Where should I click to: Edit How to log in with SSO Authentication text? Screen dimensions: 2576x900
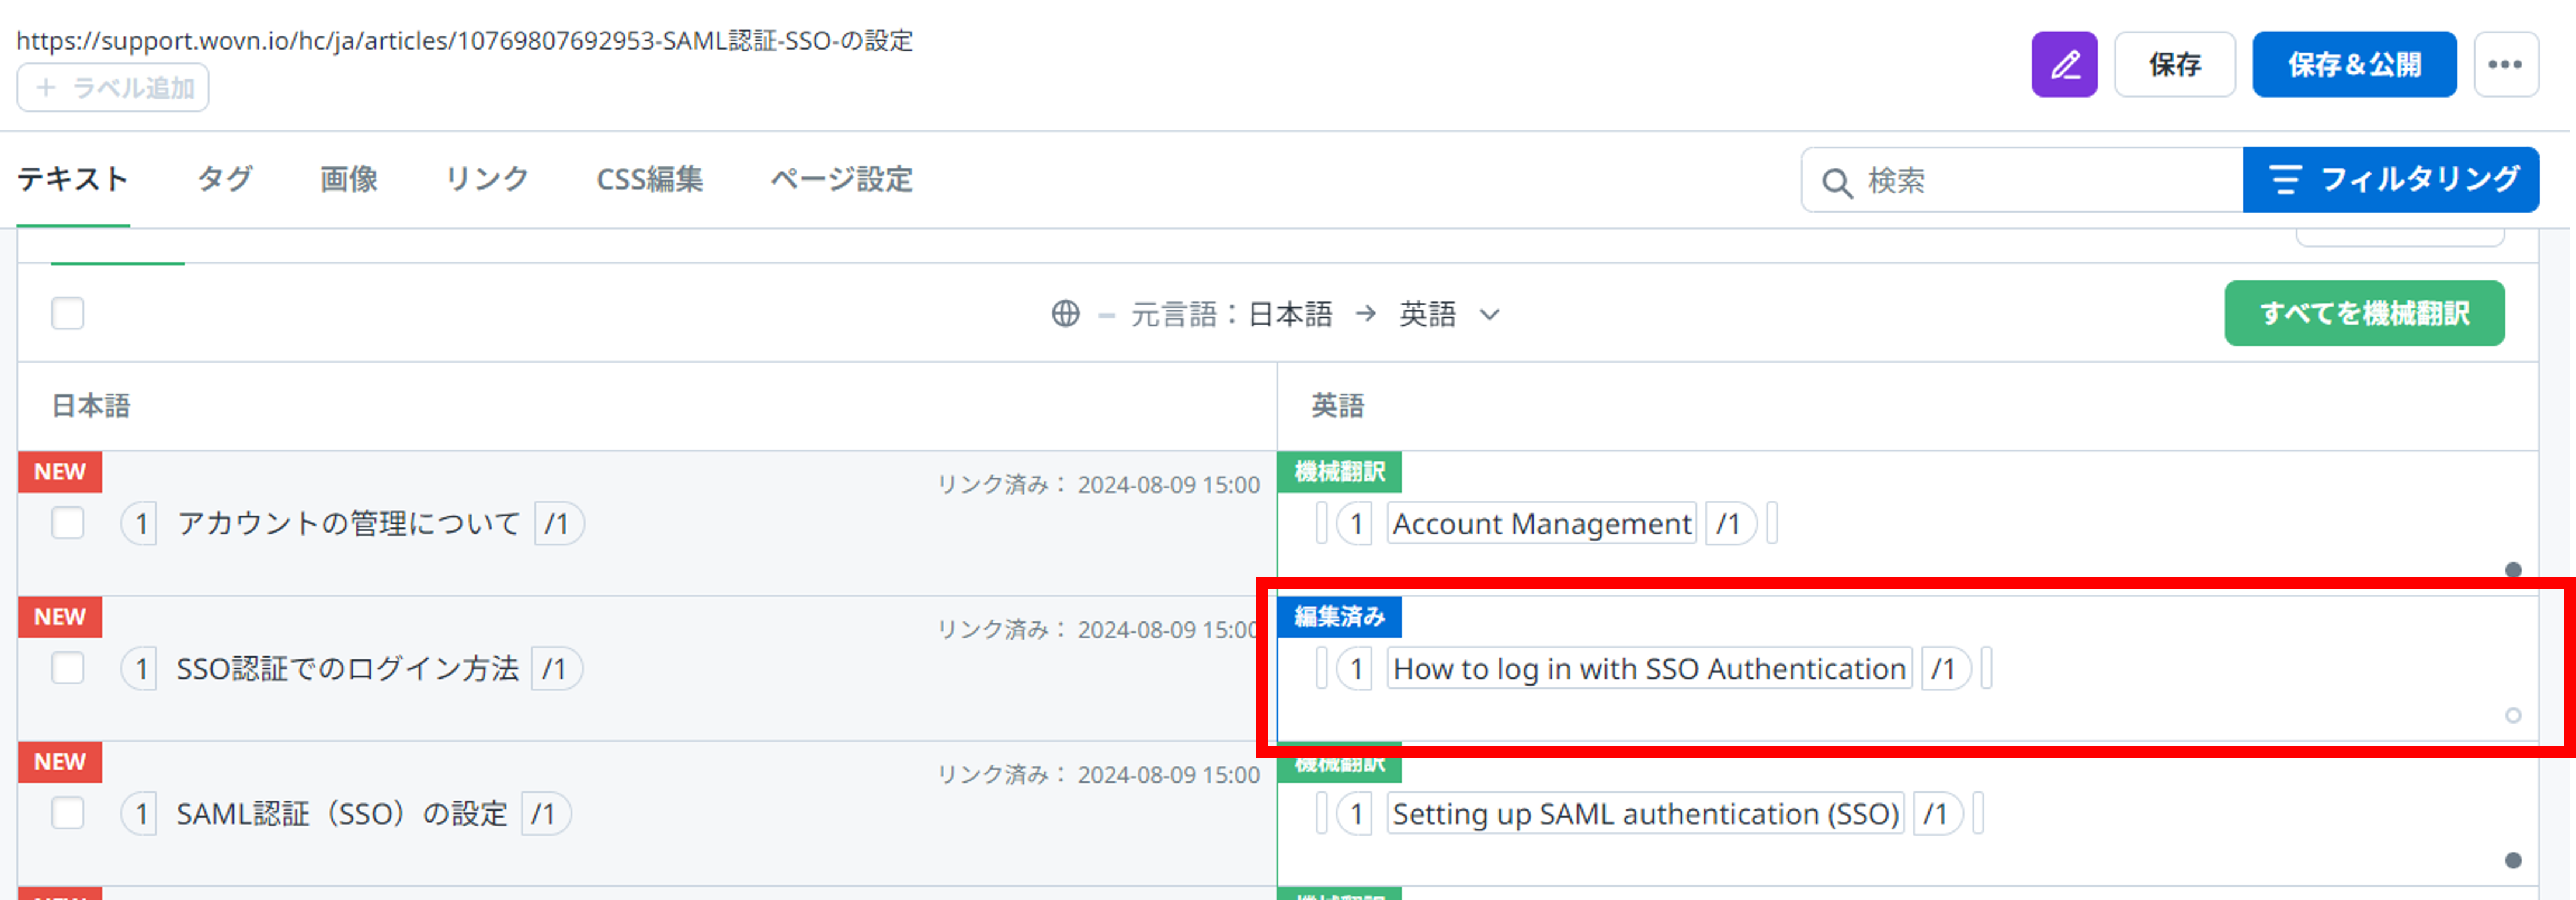[x=1649, y=669]
